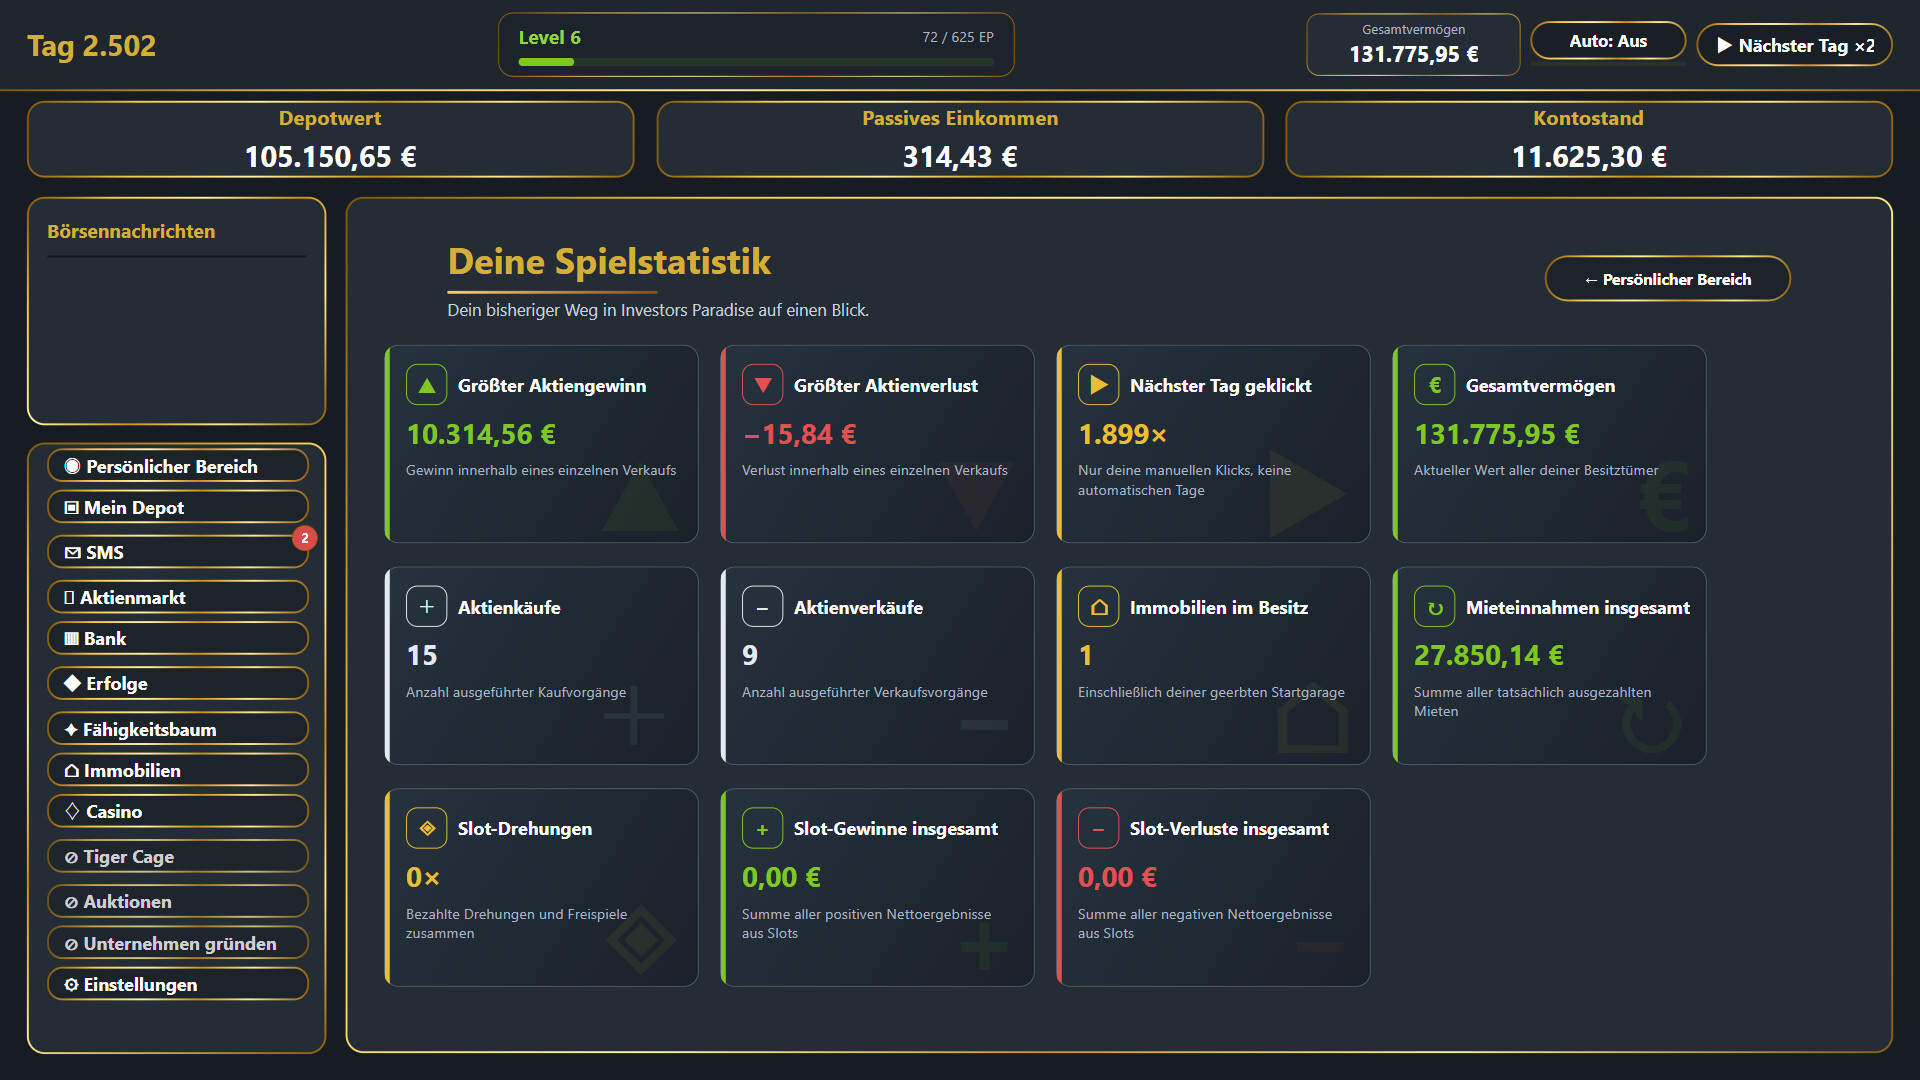Return via ← Persönlicher Bereich button
Viewport: 1920px width, 1080px height.
point(1667,279)
